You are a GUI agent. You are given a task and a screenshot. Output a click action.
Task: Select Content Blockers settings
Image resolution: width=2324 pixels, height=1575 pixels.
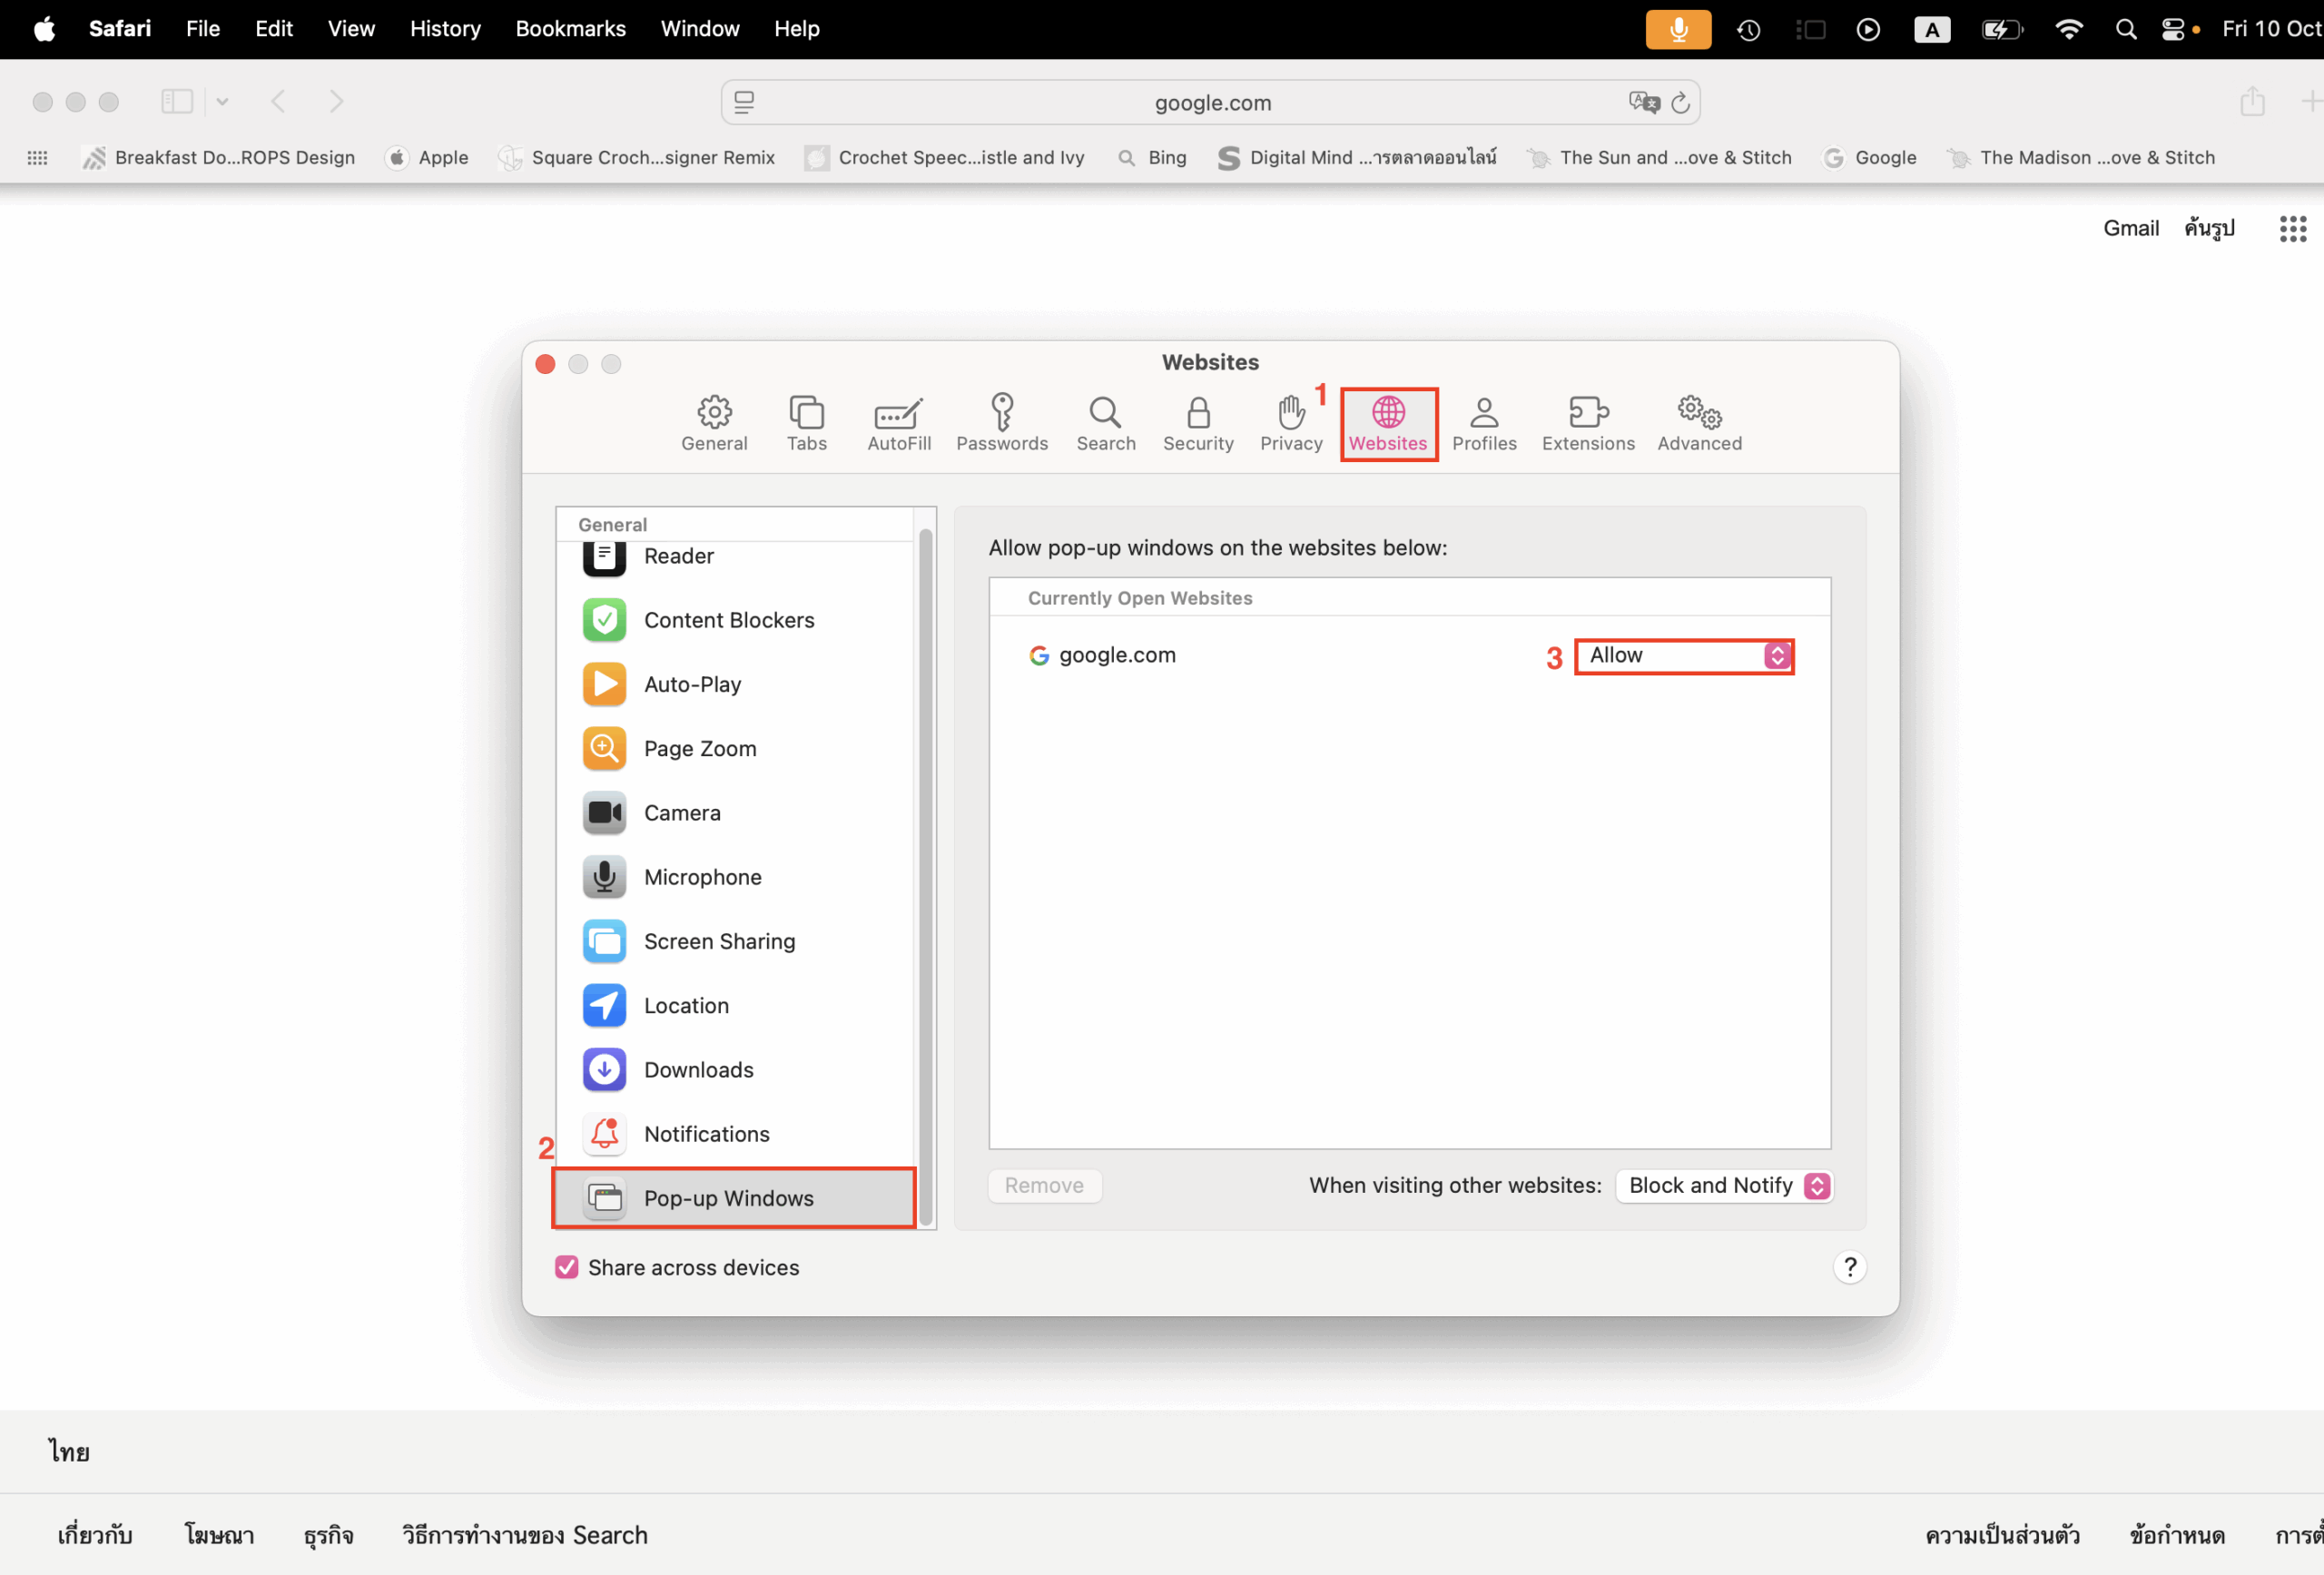(728, 619)
